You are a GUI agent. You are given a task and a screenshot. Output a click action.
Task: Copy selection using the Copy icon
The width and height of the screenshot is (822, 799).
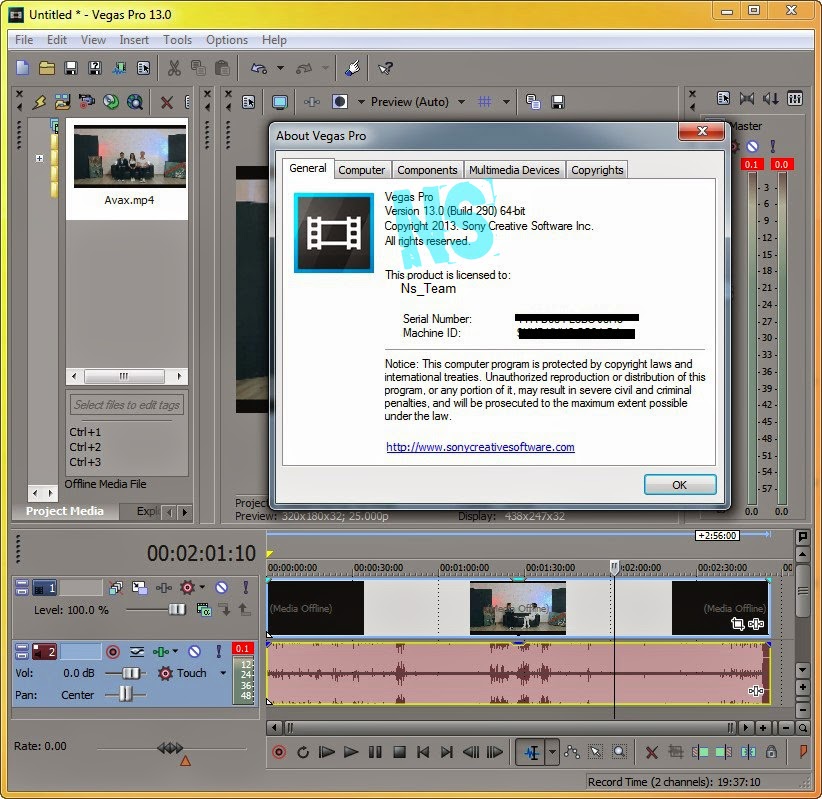point(198,68)
